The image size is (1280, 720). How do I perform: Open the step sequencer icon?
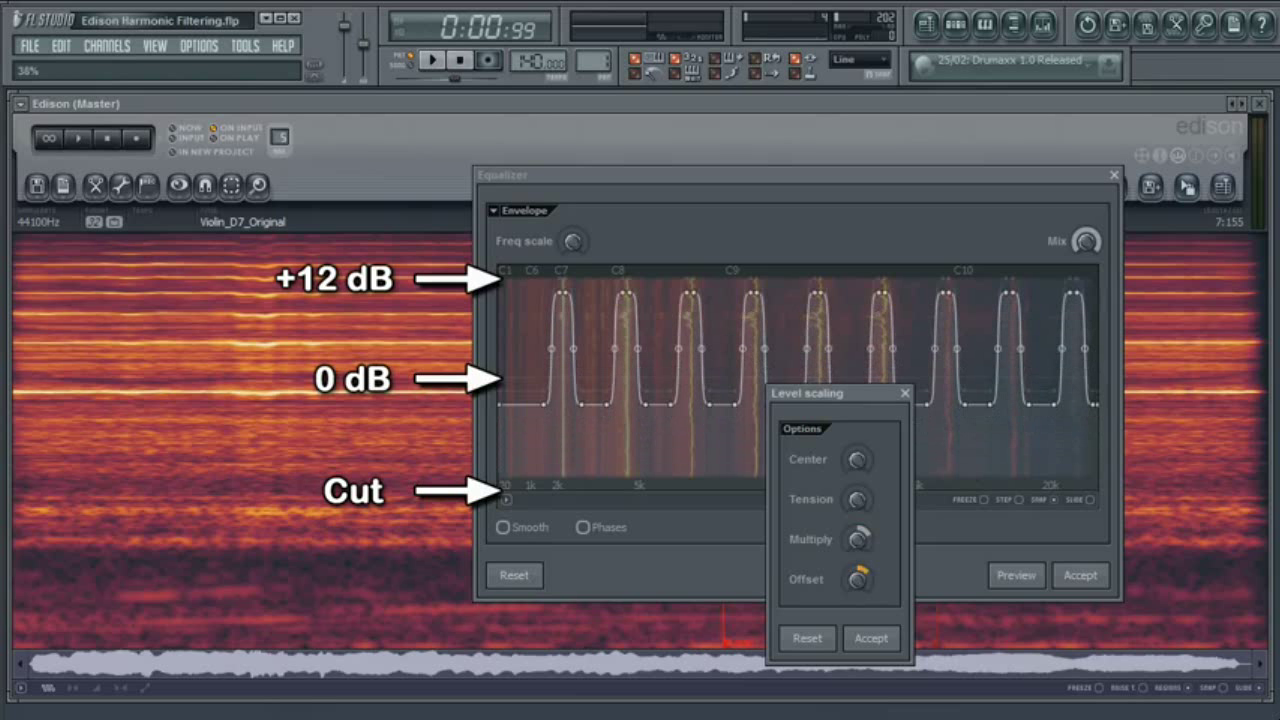(x=956, y=24)
